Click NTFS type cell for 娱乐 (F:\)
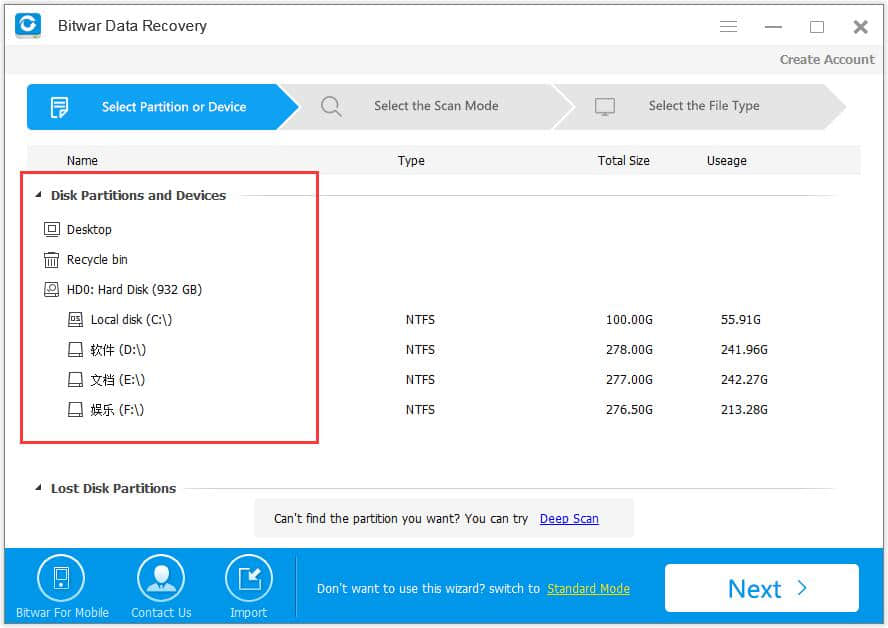Screen dimensions: 888x628 (x=420, y=409)
